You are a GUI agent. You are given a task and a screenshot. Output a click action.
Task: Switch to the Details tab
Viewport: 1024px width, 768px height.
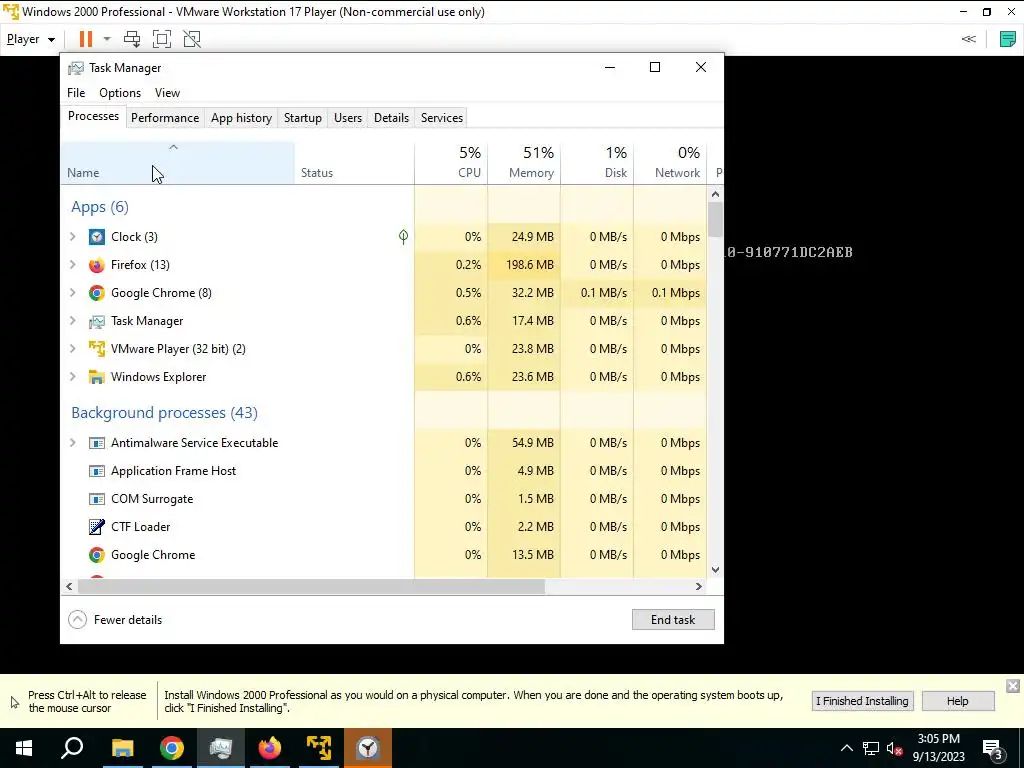391,118
